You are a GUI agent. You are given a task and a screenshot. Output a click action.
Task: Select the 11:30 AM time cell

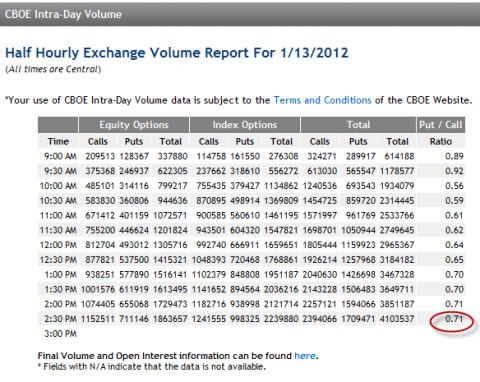point(58,230)
